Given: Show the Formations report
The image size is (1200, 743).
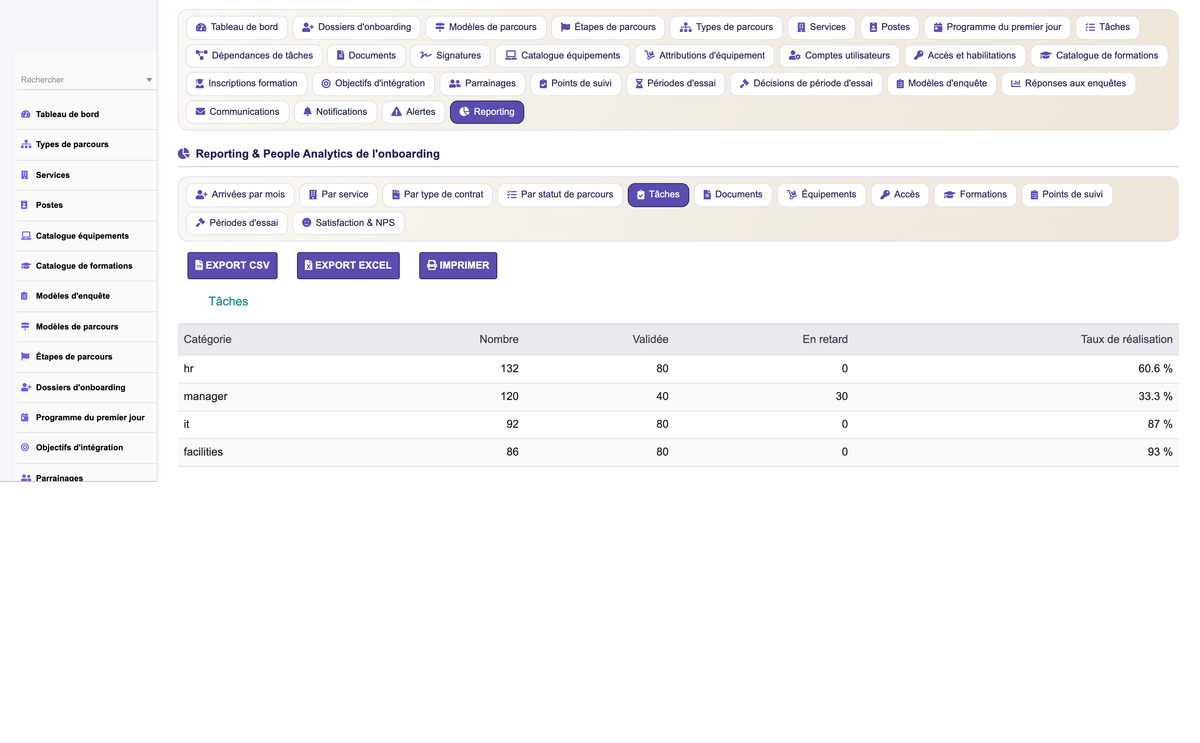Looking at the screenshot, I should 975,194.
